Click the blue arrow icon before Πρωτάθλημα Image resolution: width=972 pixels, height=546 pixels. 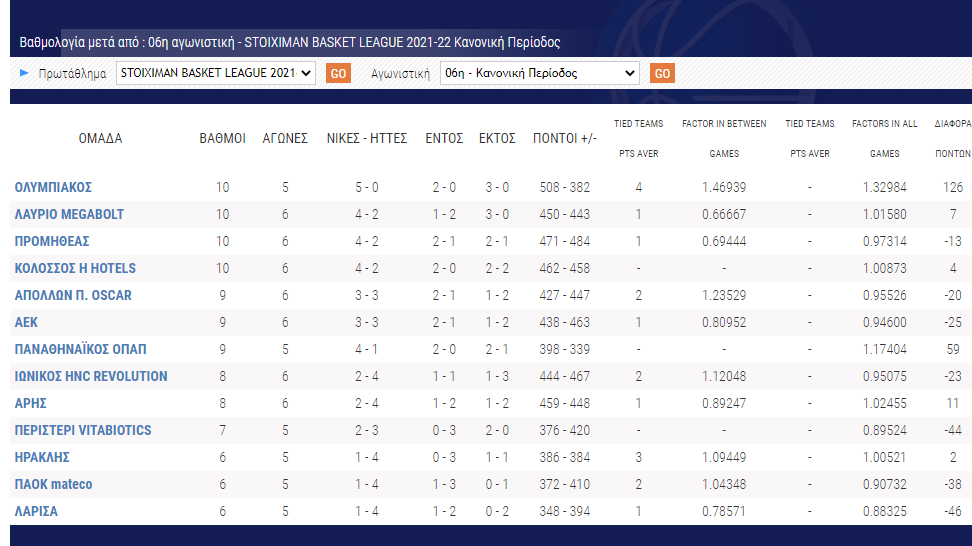[24, 73]
